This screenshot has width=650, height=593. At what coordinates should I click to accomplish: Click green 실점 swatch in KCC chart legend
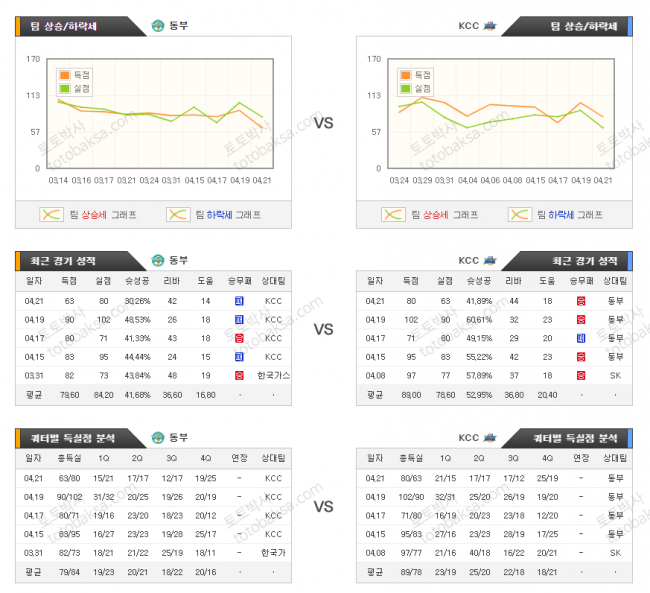tap(405, 88)
